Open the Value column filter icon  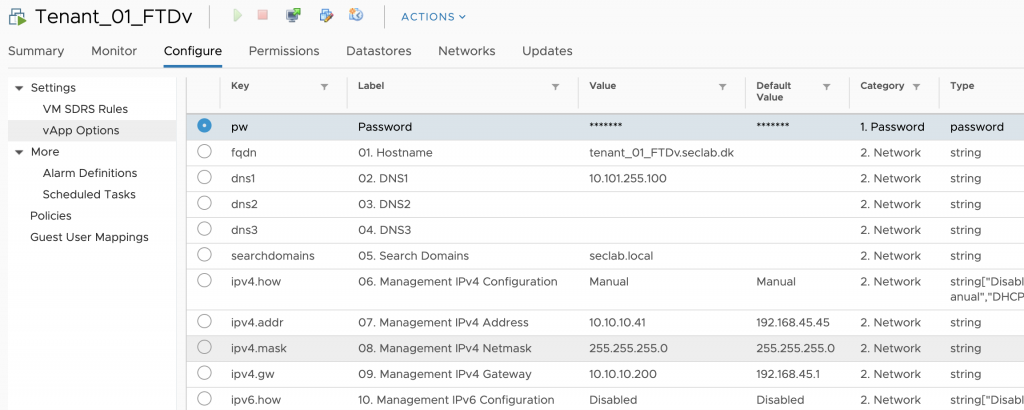722,87
